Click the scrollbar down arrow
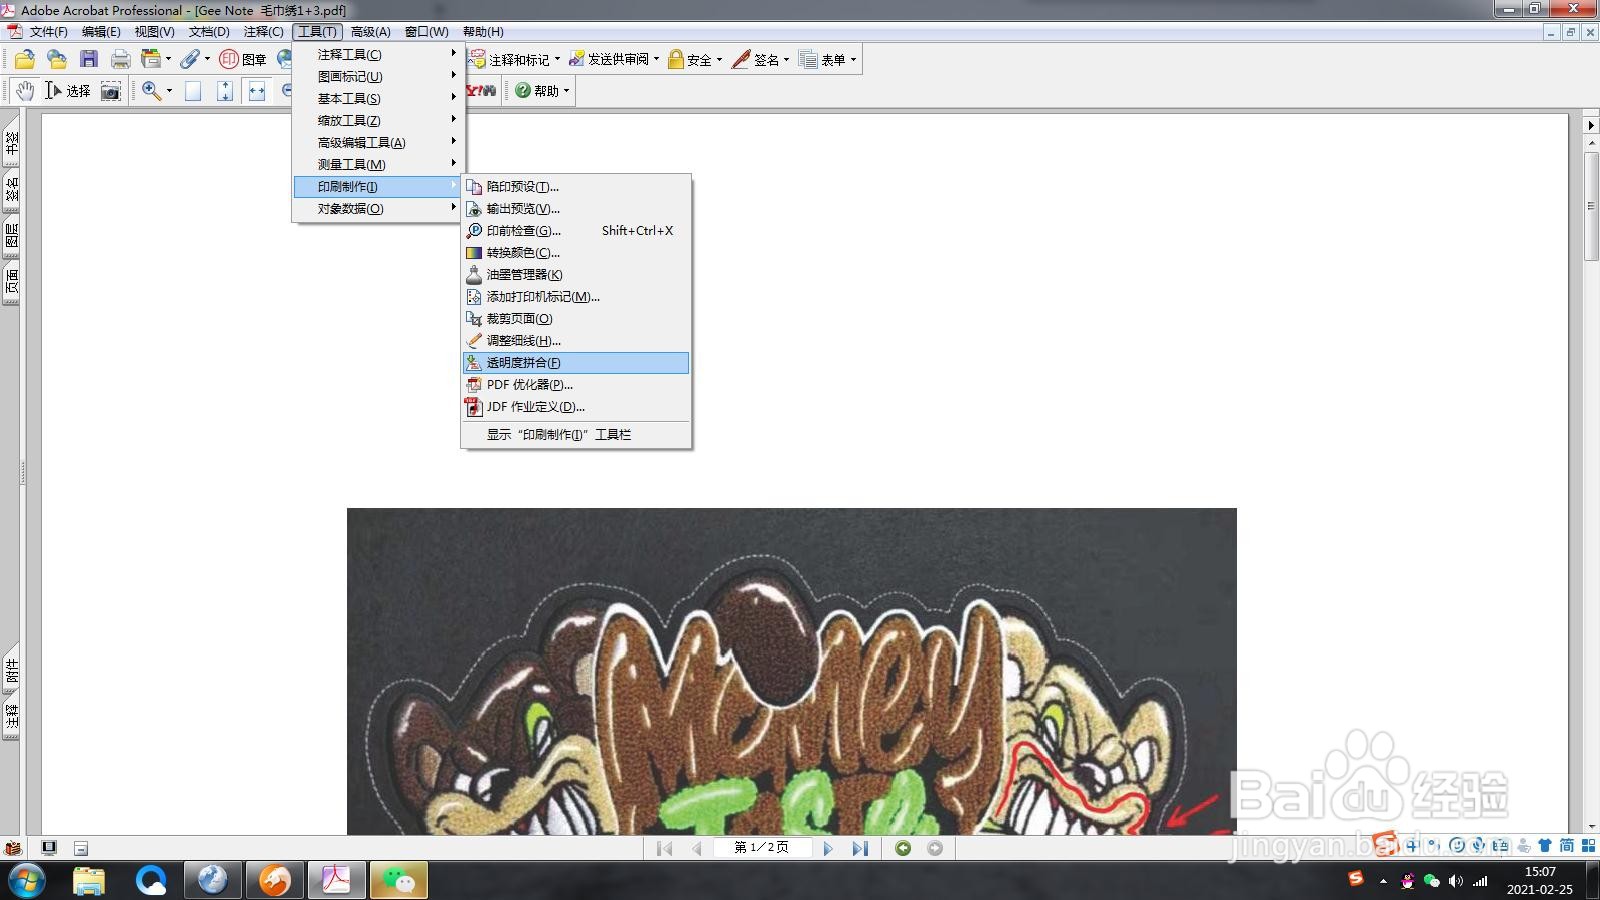 pos(1591,826)
